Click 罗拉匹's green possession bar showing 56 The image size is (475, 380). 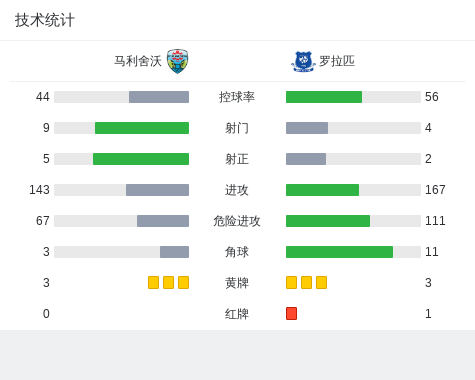click(324, 97)
